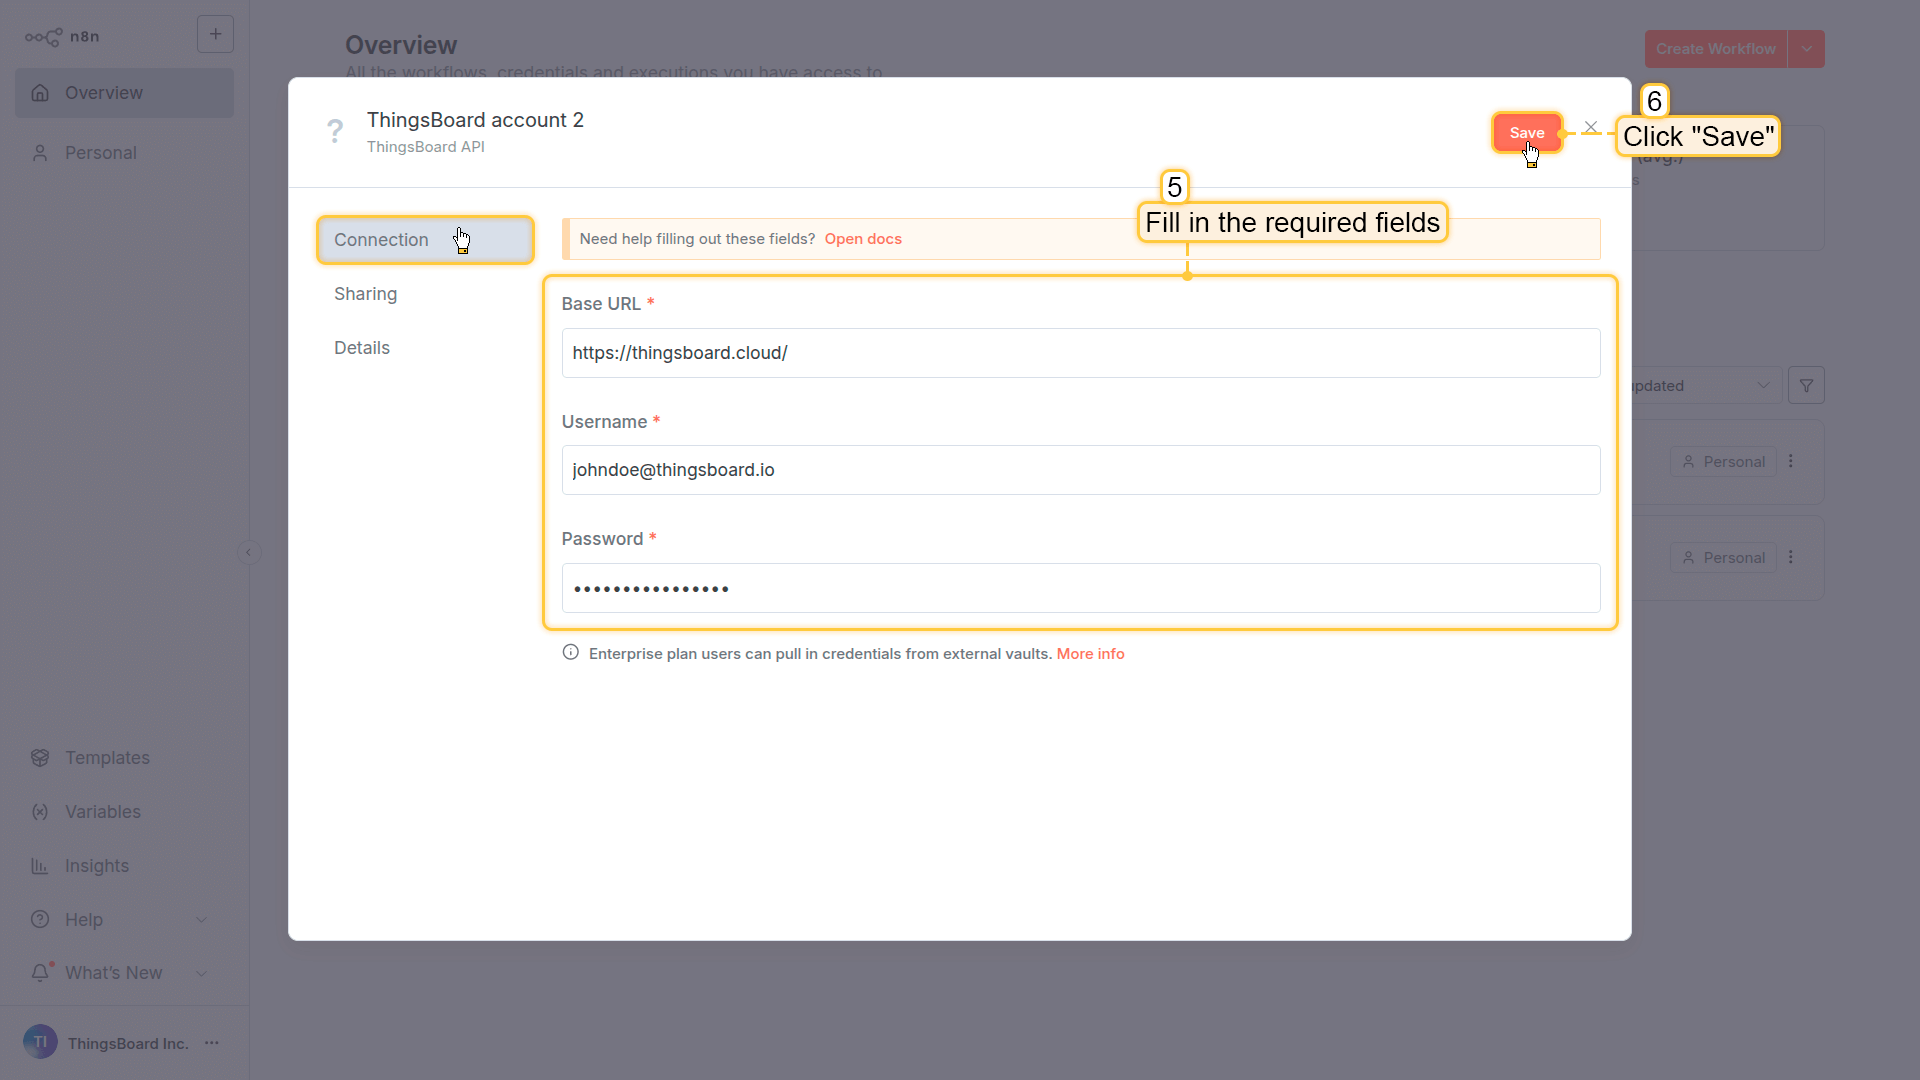Viewport: 1920px width, 1080px height.
Task: Click the Save button
Action: tap(1526, 133)
